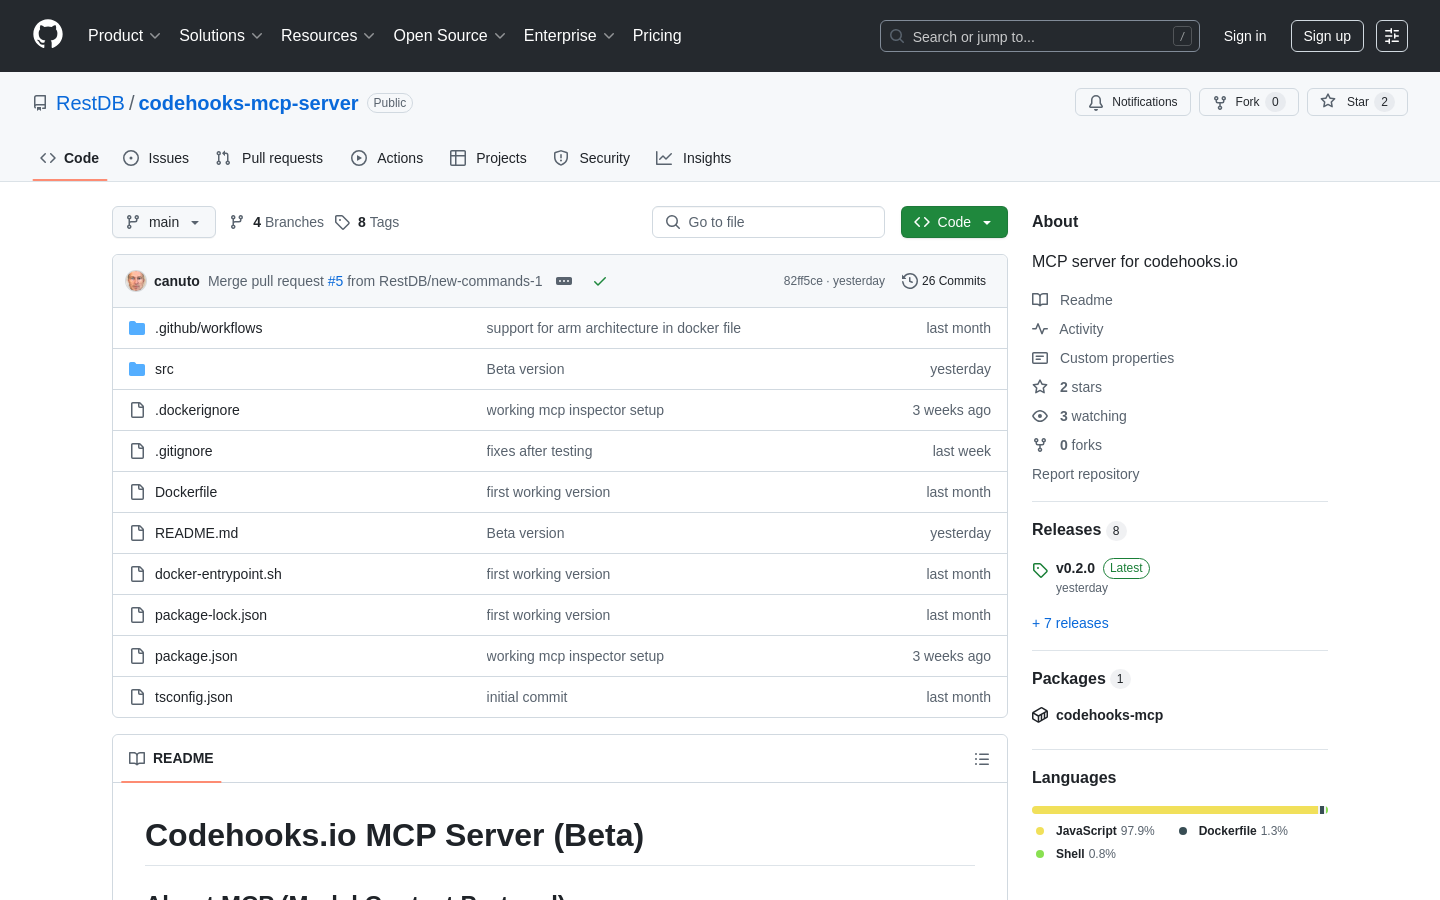Open the Pricing link
The width and height of the screenshot is (1440, 900).
657,36
